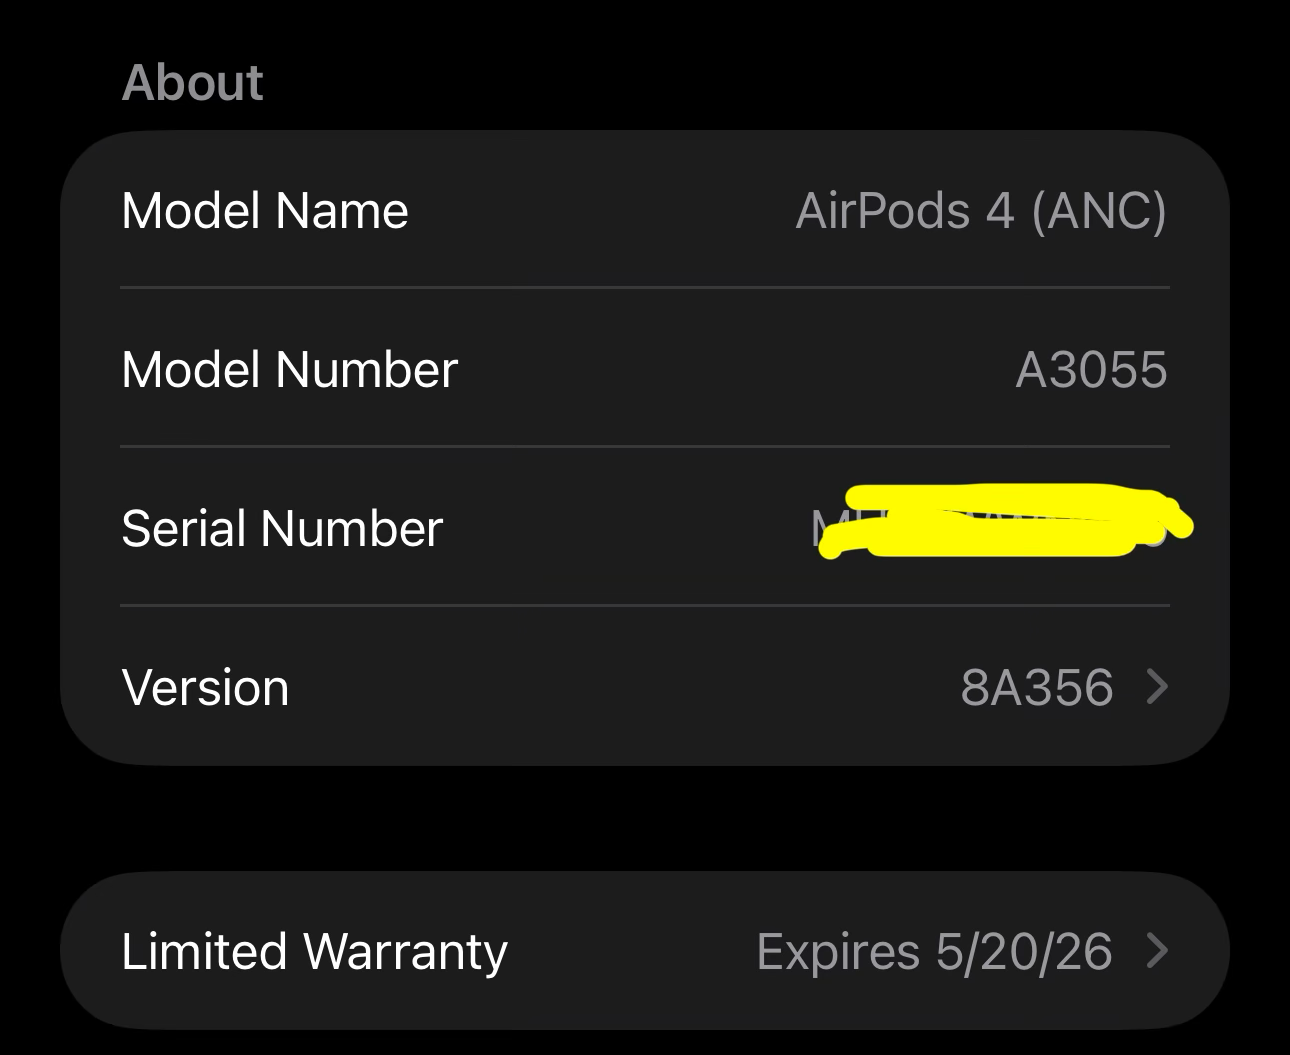The width and height of the screenshot is (1290, 1055).
Task: Tap the 5/20/26 warranty expiration date
Action: [x=1023, y=951]
